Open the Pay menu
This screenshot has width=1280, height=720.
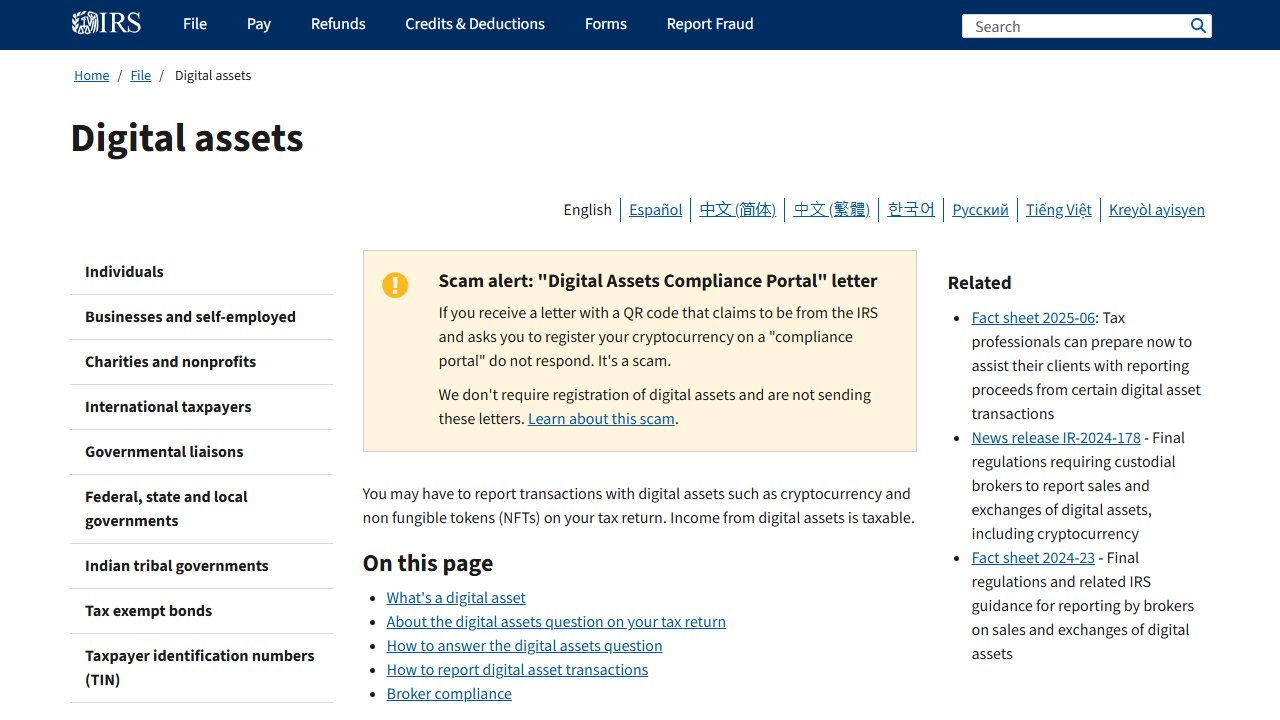pyautogui.click(x=259, y=24)
